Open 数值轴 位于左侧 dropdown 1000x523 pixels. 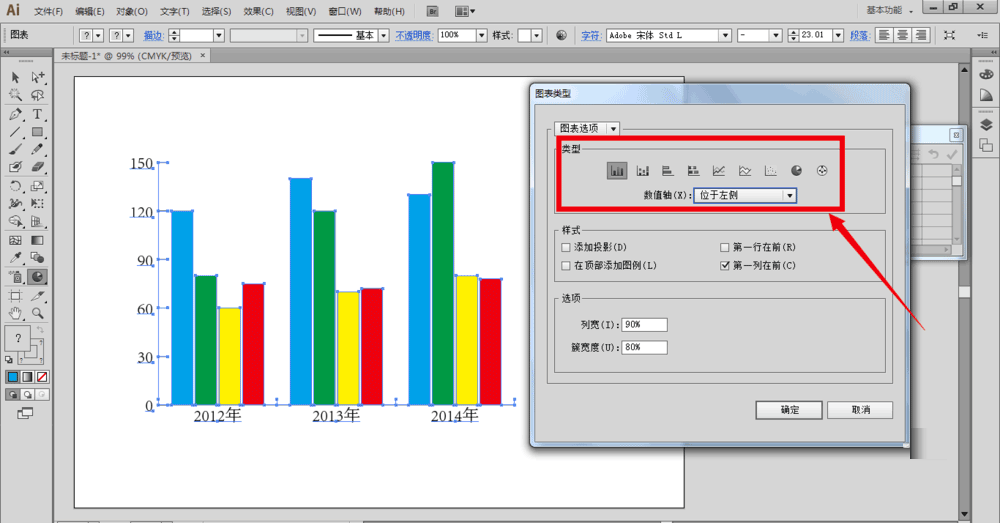[x=745, y=195]
